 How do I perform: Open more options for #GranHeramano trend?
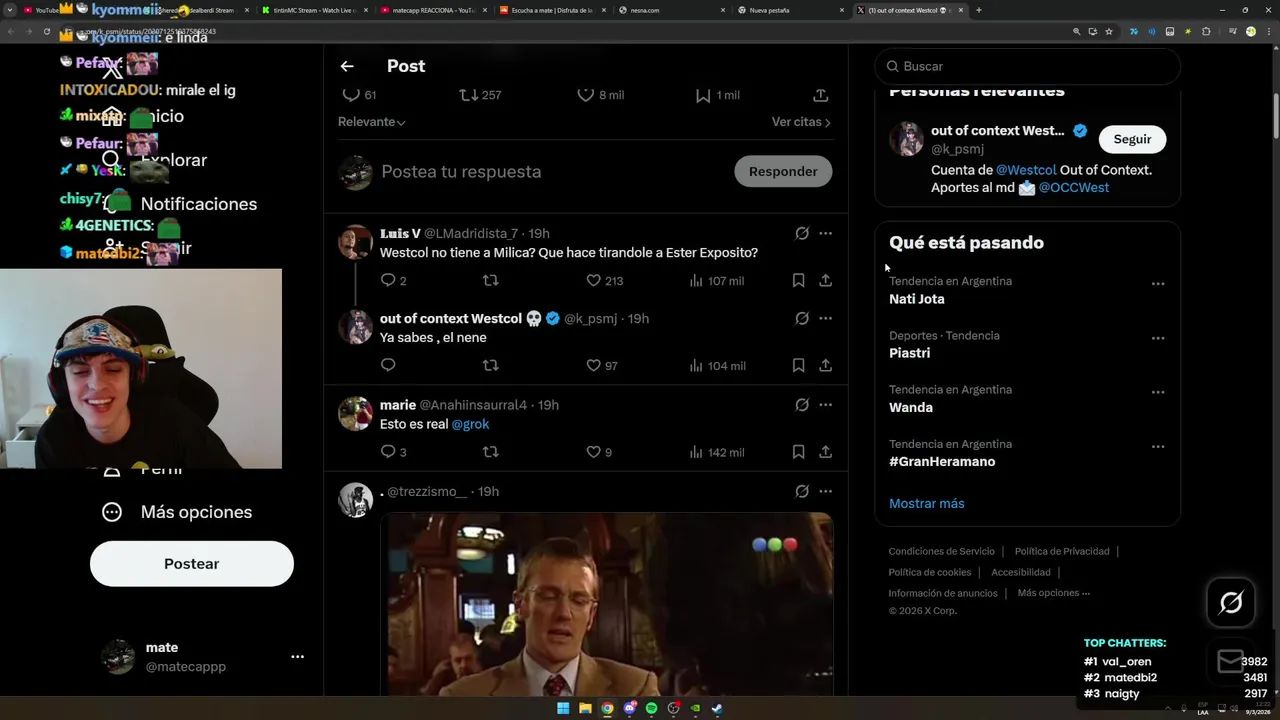1158,447
